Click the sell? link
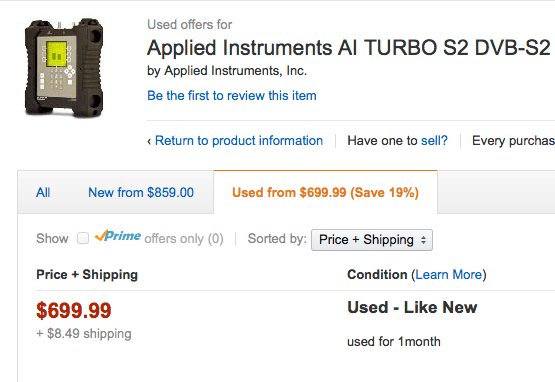The width and height of the screenshot is (555, 382). click(x=434, y=141)
